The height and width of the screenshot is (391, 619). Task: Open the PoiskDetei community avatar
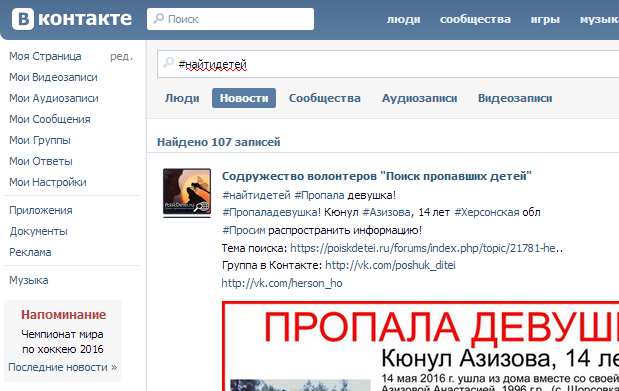pyautogui.click(x=187, y=193)
